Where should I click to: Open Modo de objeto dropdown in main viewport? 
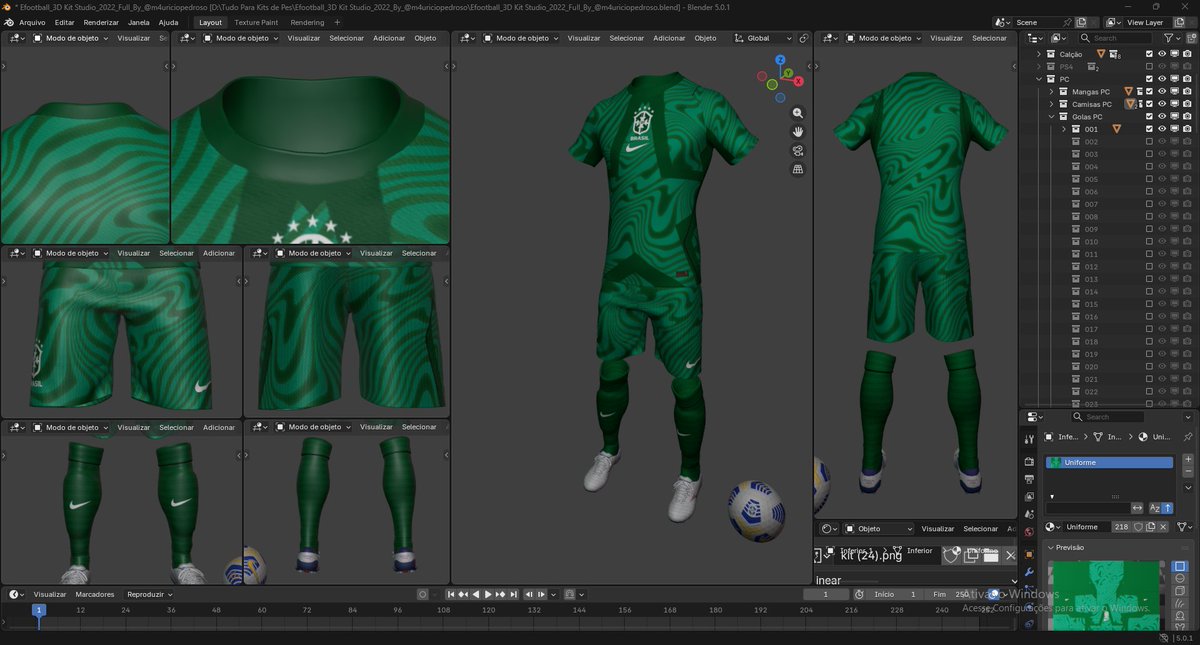(520, 38)
